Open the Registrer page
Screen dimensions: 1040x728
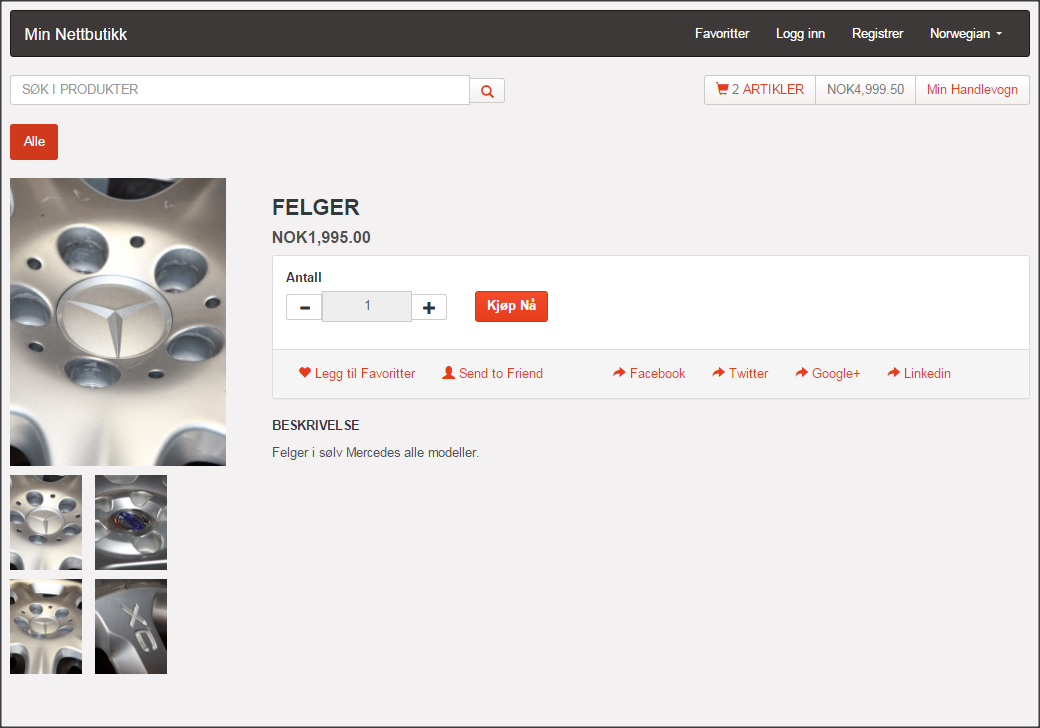click(877, 34)
